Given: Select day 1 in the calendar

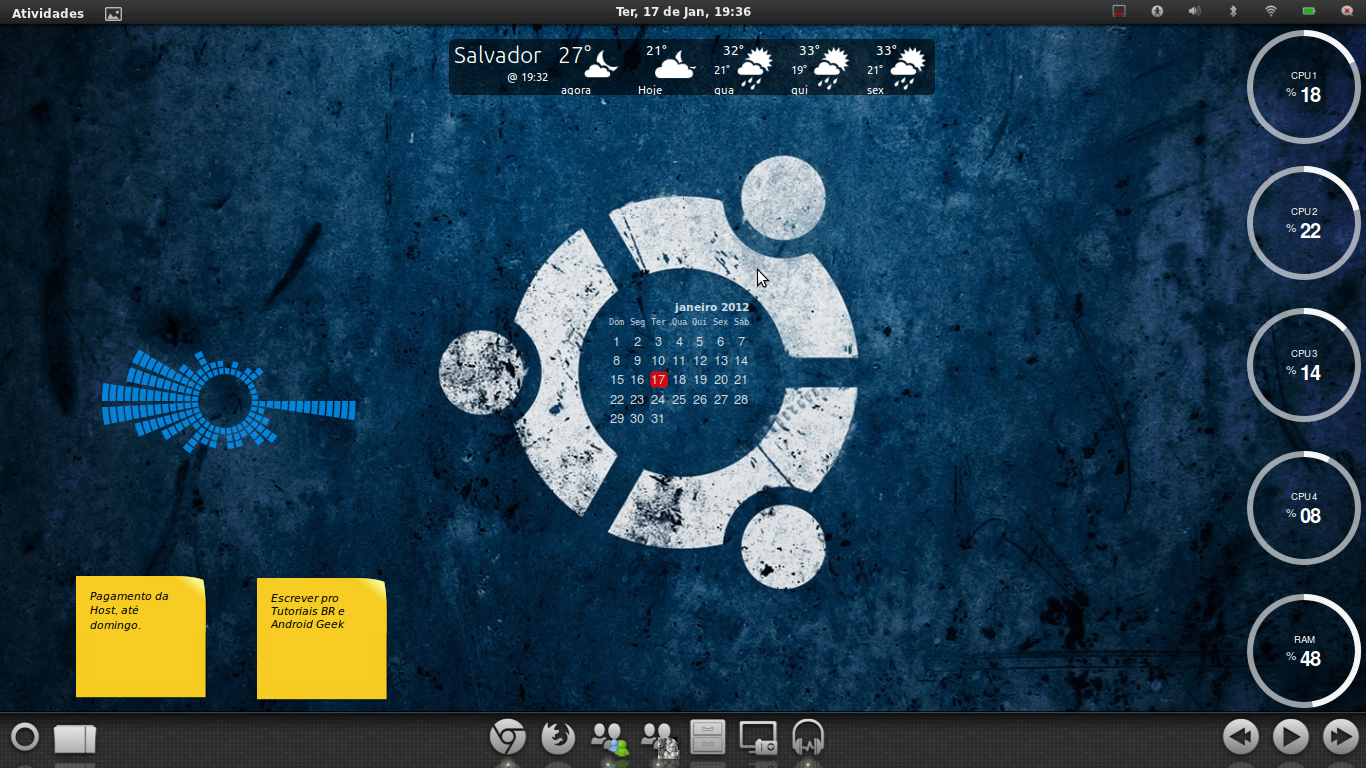Looking at the screenshot, I should pos(617,342).
